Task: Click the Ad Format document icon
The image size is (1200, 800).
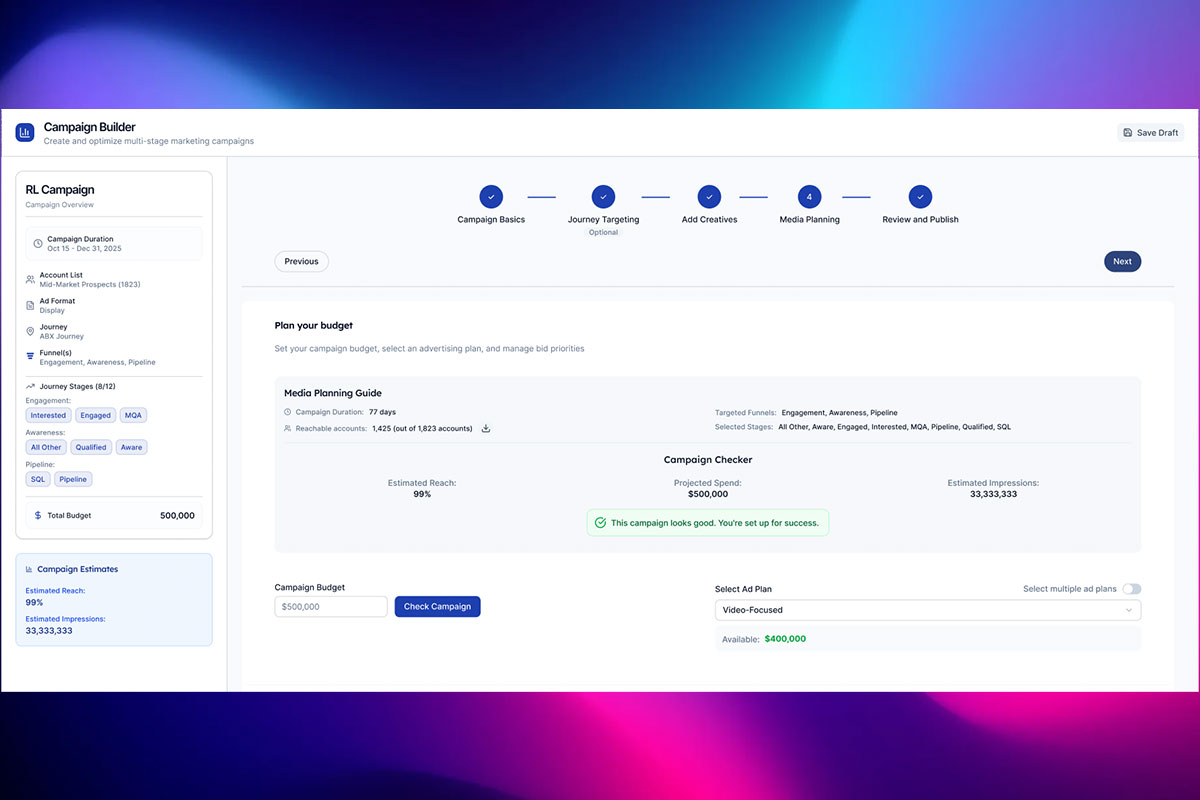Action: (30, 305)
